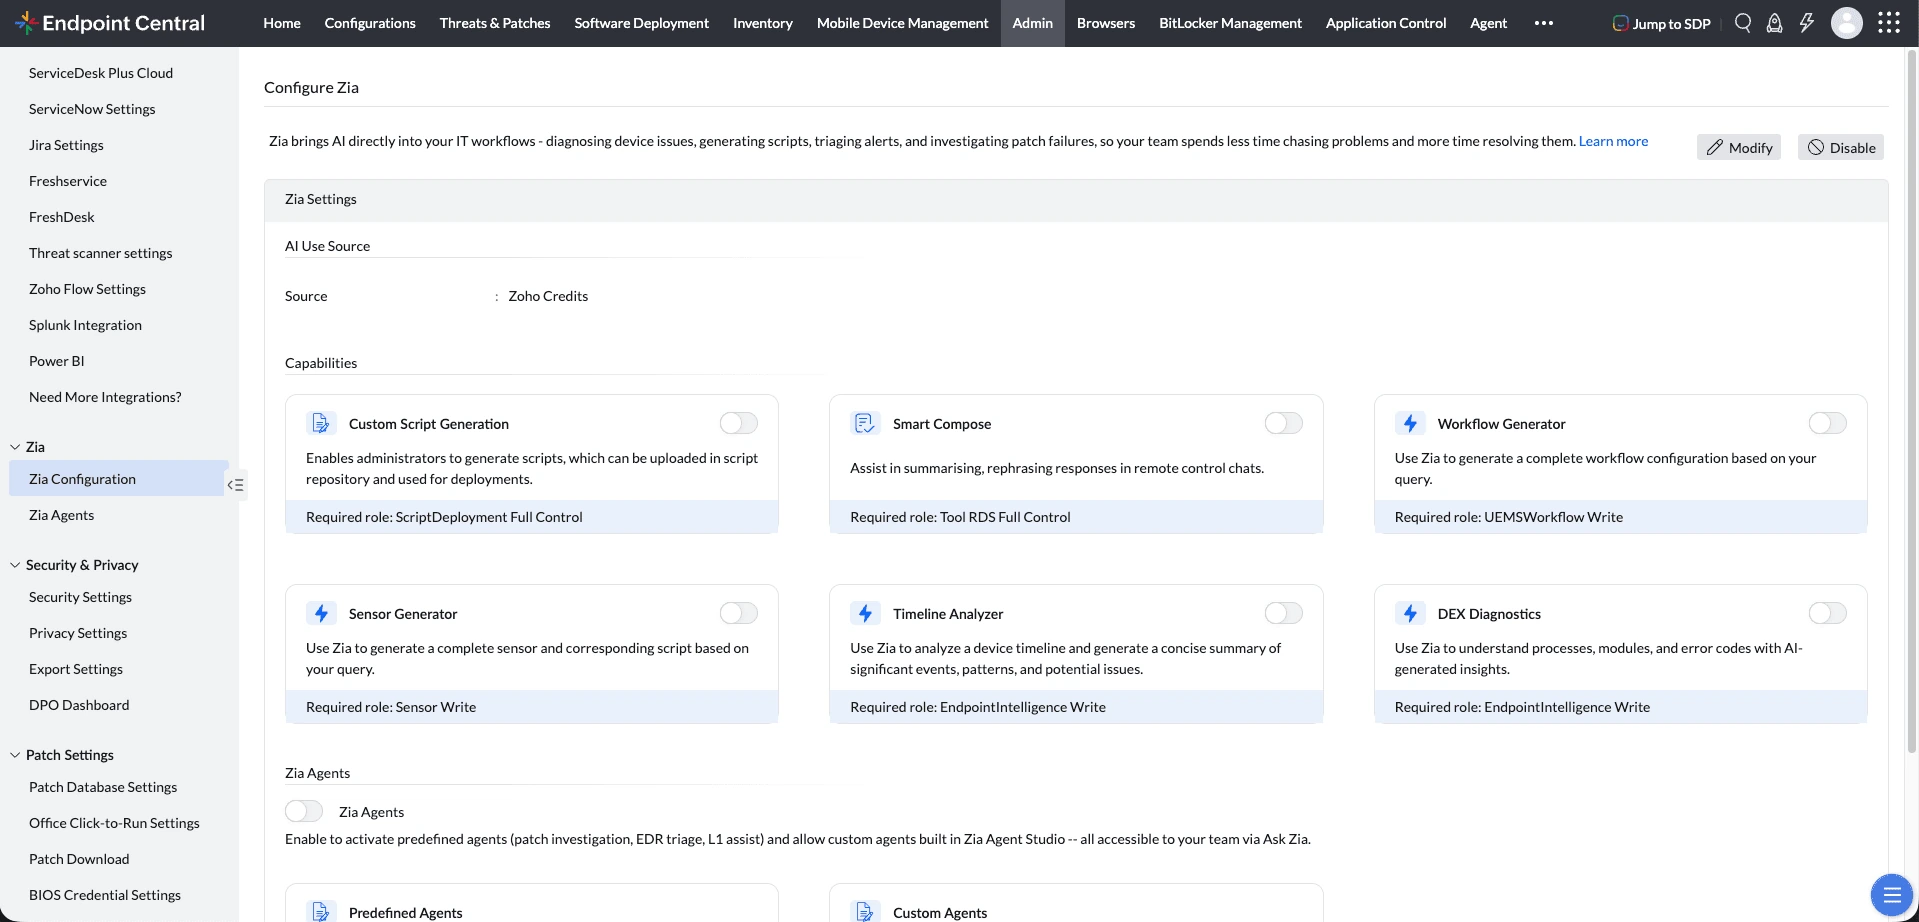This screenshot has height=922, width=1919.
Task: Click the Disable button
Action: [1841, 147]
